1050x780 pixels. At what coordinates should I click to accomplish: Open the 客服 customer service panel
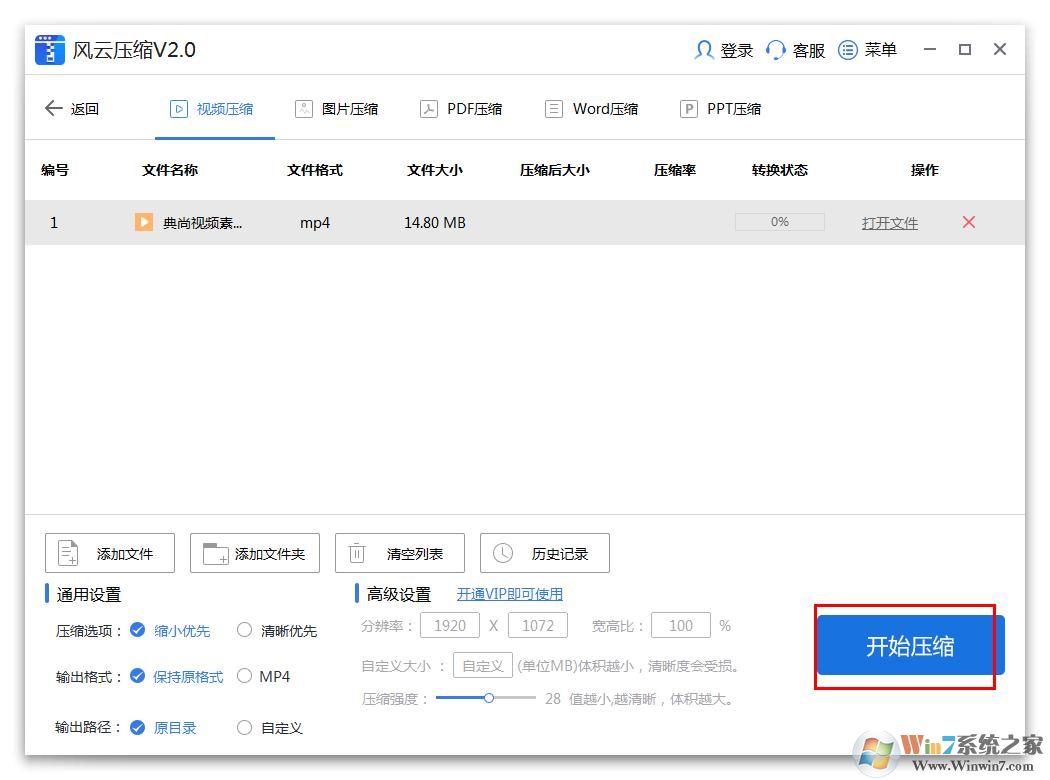click(796, 50)
